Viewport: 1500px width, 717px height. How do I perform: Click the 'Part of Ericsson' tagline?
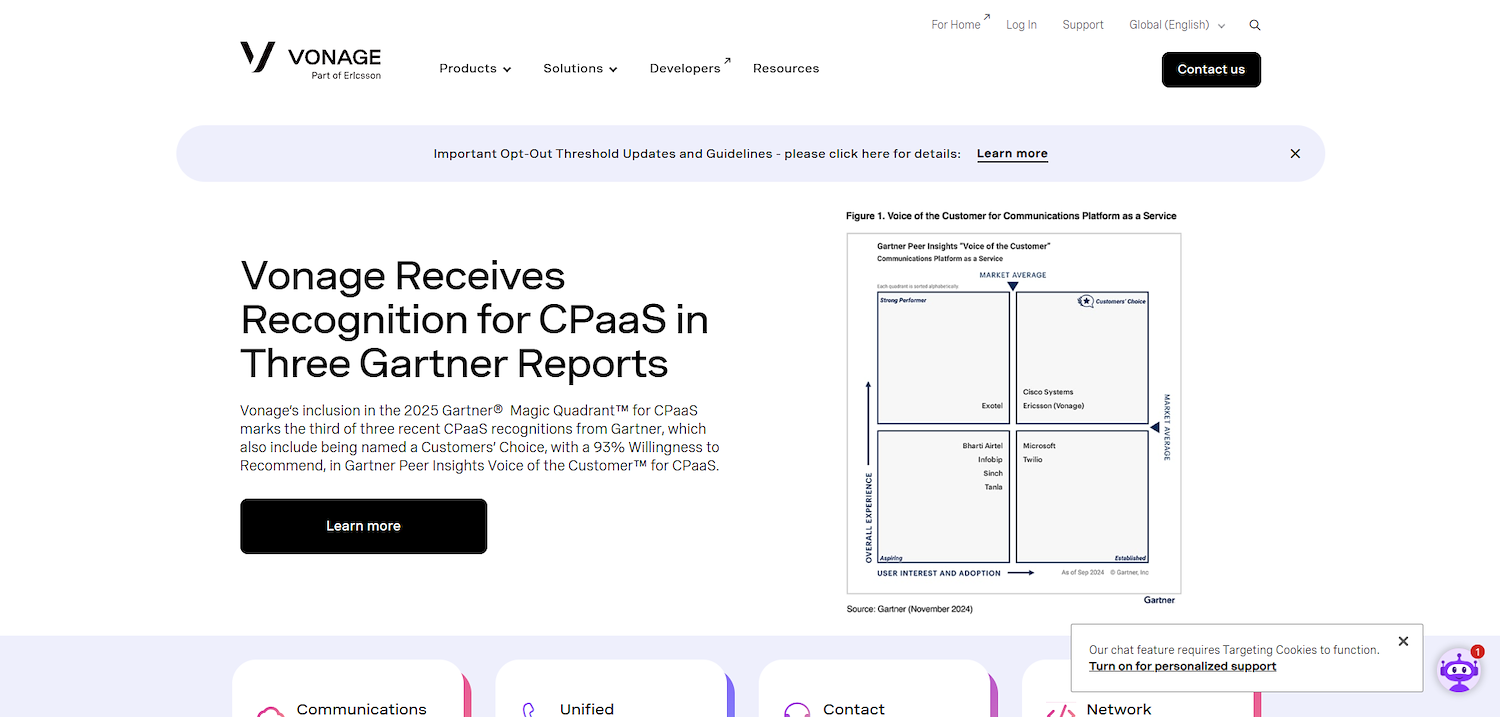point(346,76)
